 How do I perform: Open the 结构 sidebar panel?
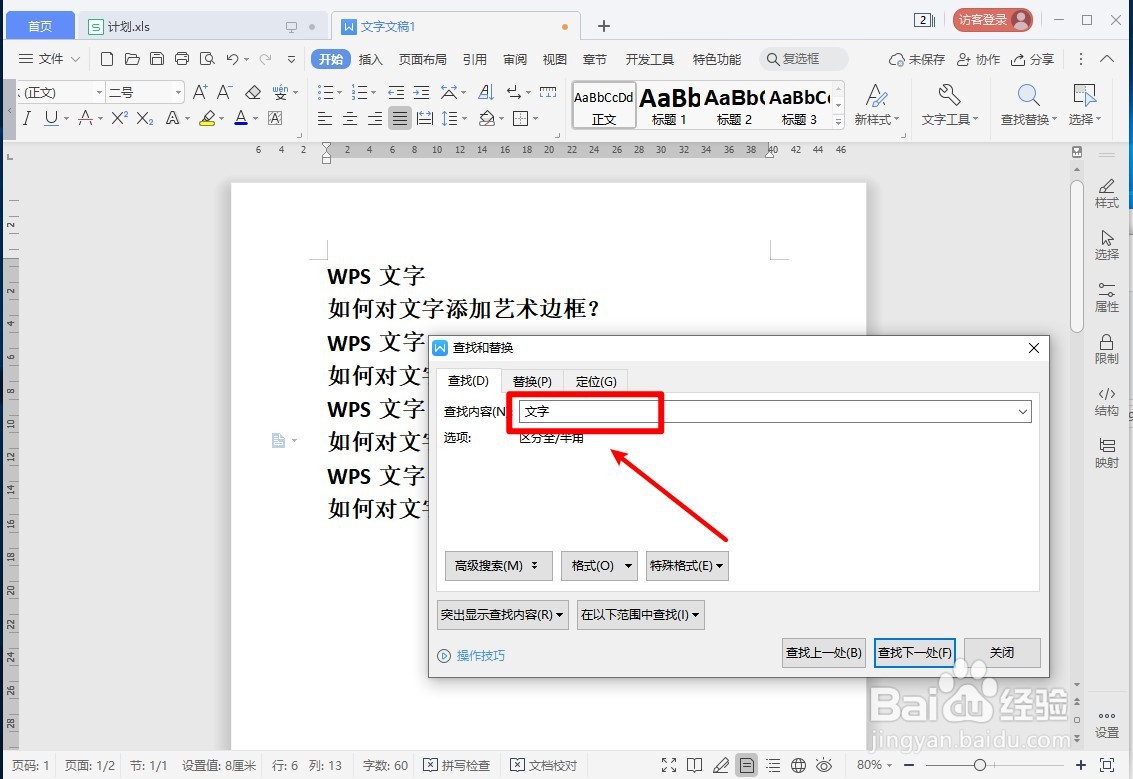[x=1106, y=402]
